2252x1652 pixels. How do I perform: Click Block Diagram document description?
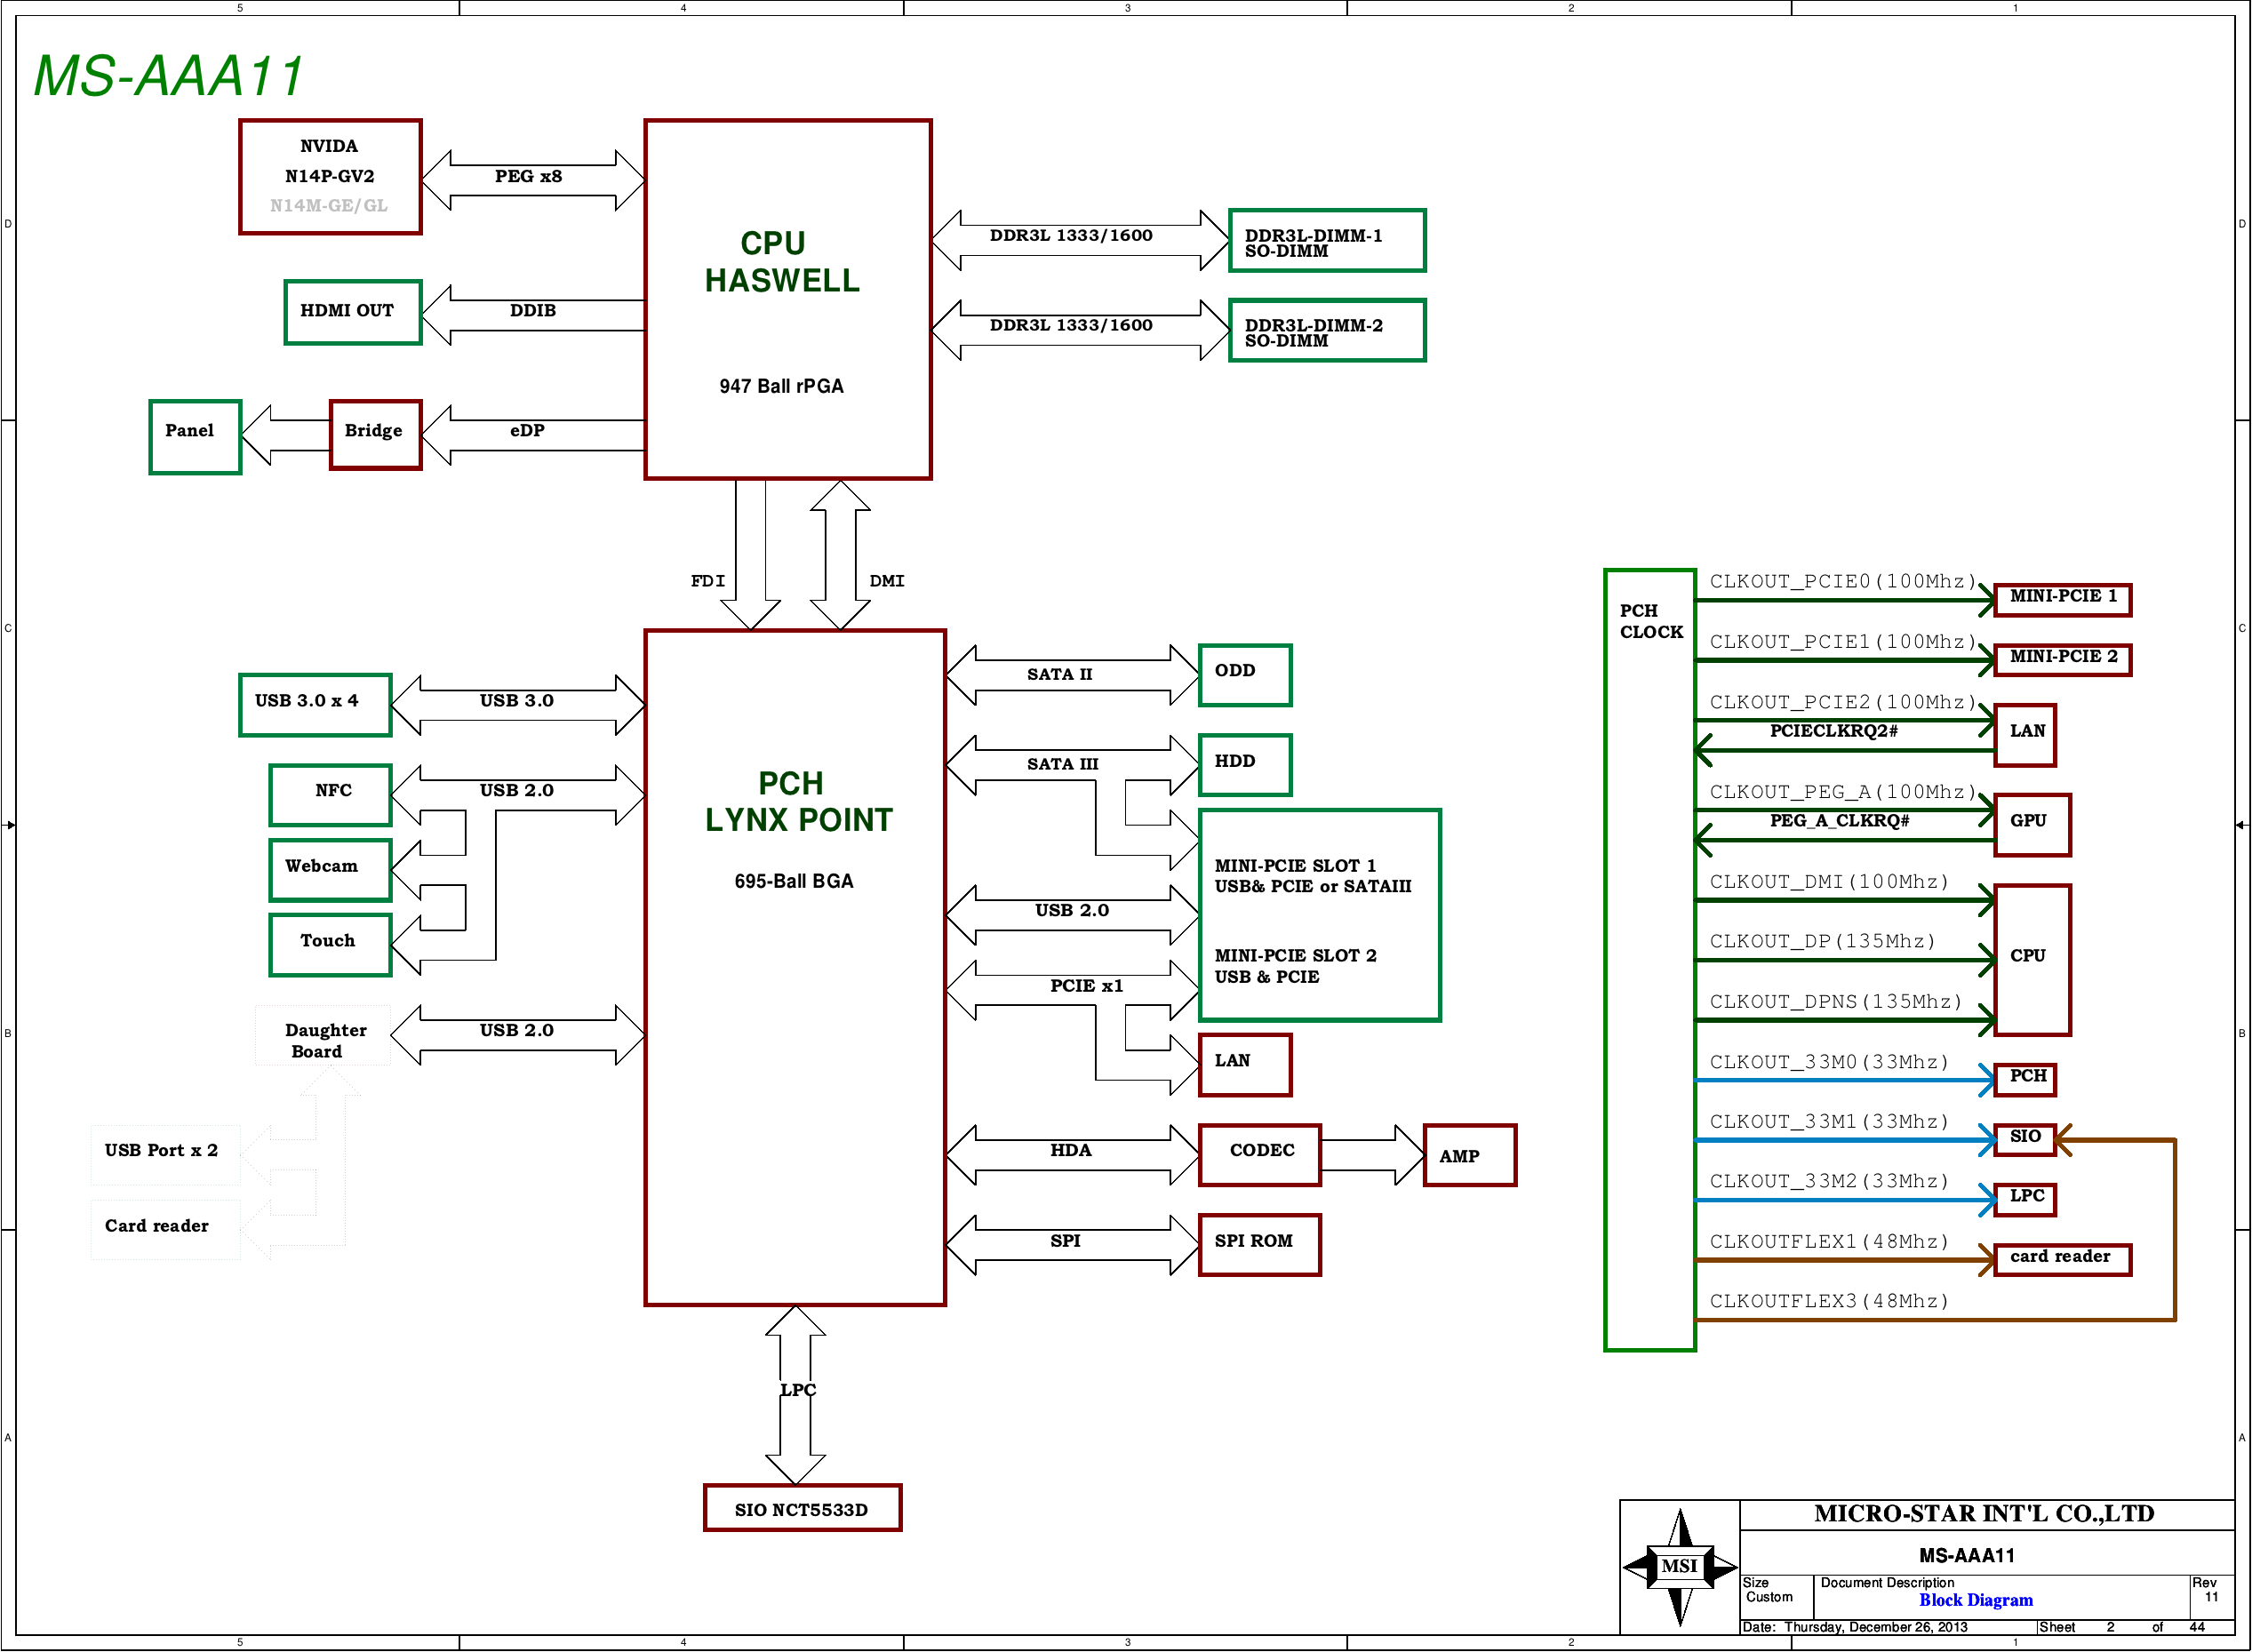1976,1601
